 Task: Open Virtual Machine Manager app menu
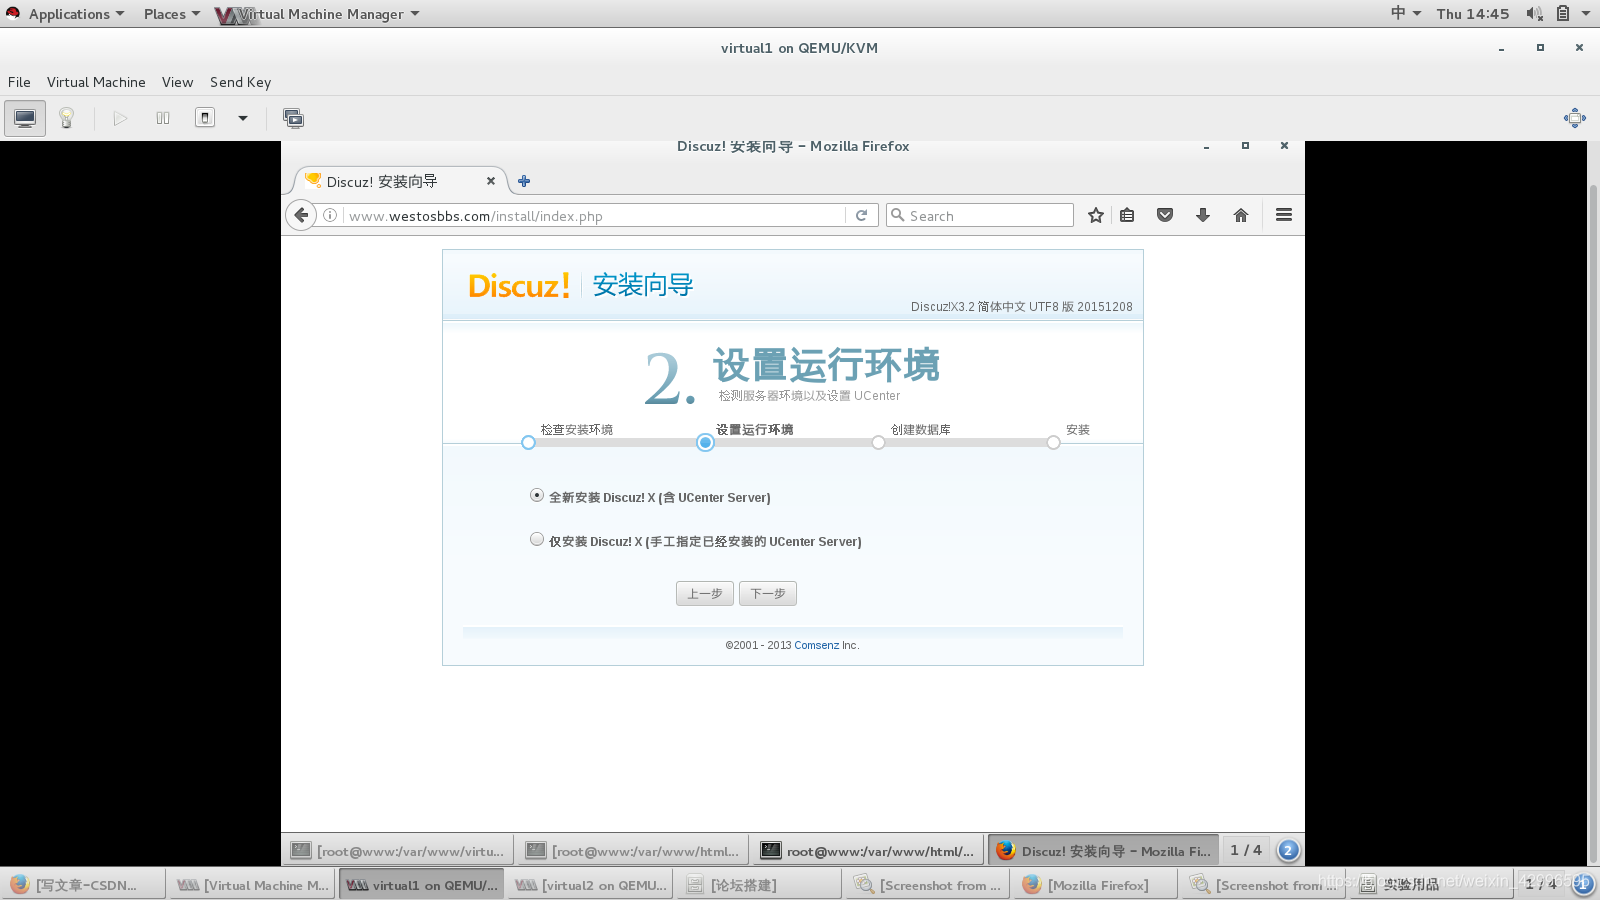(x=318, y=14)
